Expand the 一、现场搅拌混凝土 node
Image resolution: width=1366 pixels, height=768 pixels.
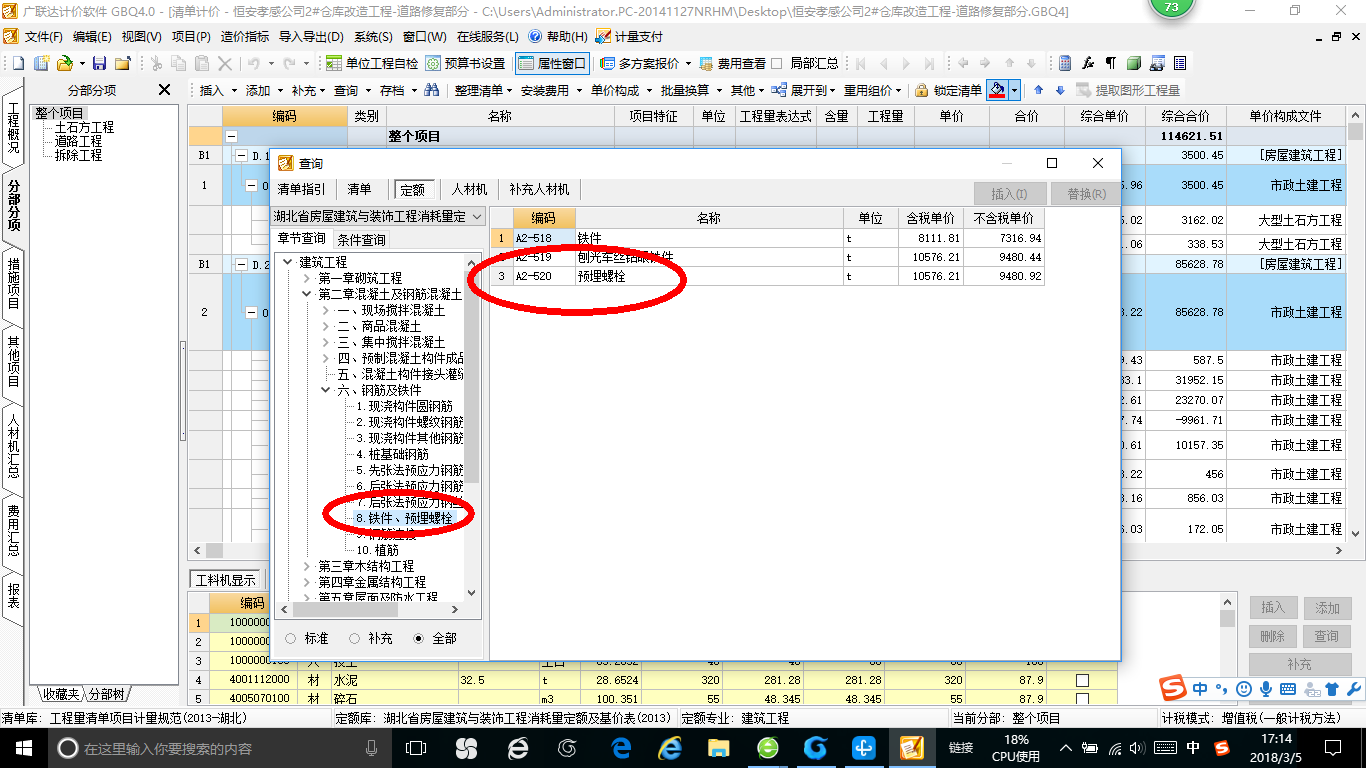[x=325, y=310]
